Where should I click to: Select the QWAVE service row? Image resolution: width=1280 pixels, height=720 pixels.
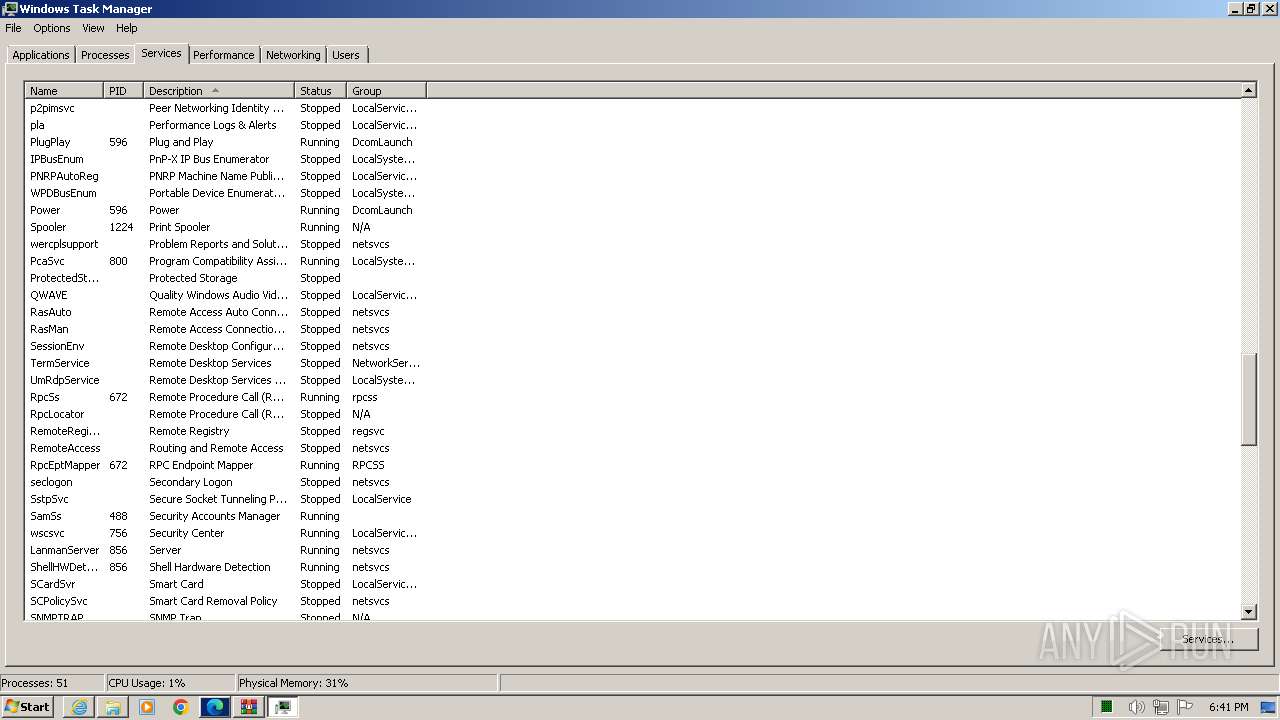pyautogui.click(x=226, y=295)
